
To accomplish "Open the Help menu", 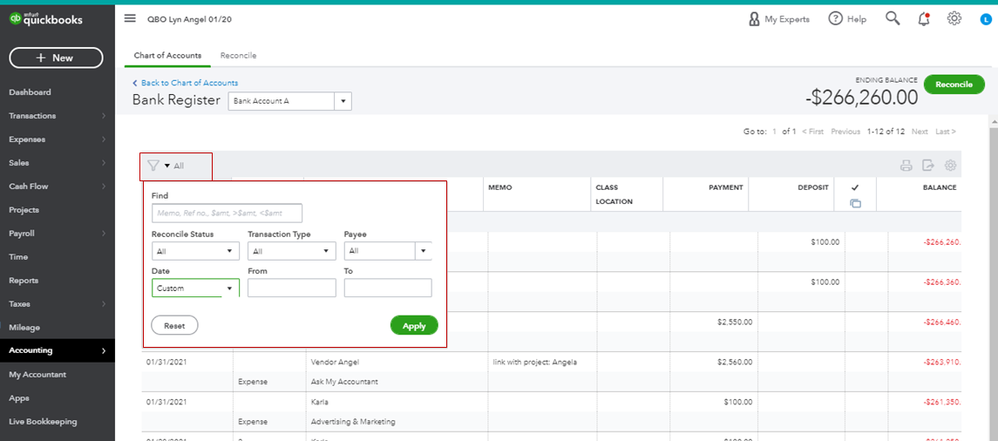I will [x=847, y=19].
